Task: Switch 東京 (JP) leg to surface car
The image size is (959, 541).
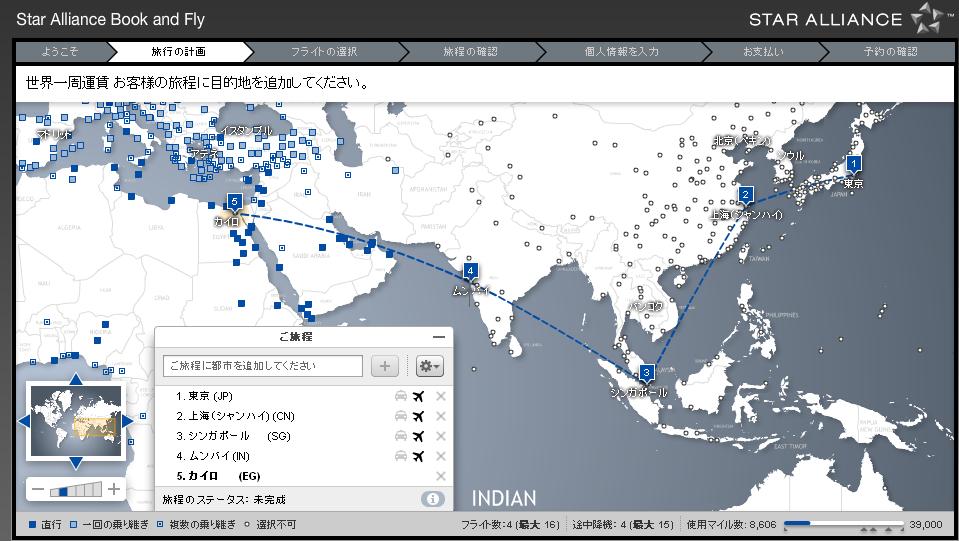Action: point(401,396)
